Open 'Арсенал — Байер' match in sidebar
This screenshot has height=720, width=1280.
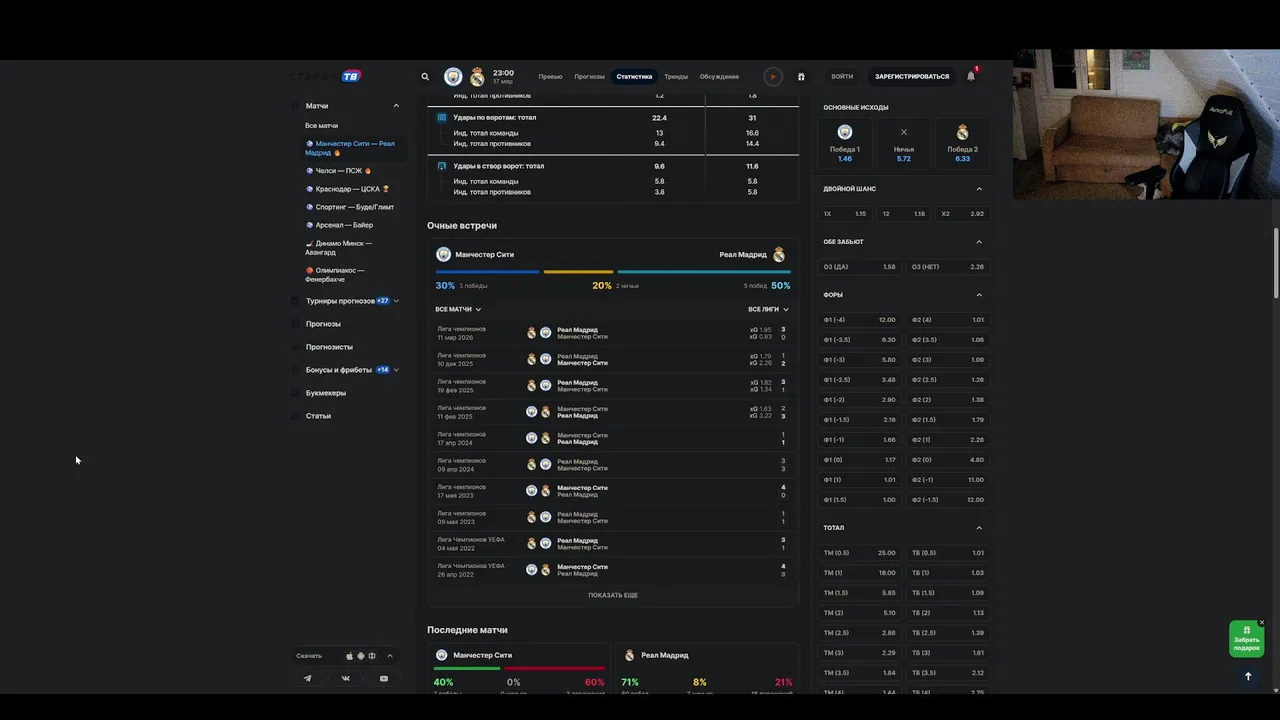pyautogui.click(x=340, y=225)
